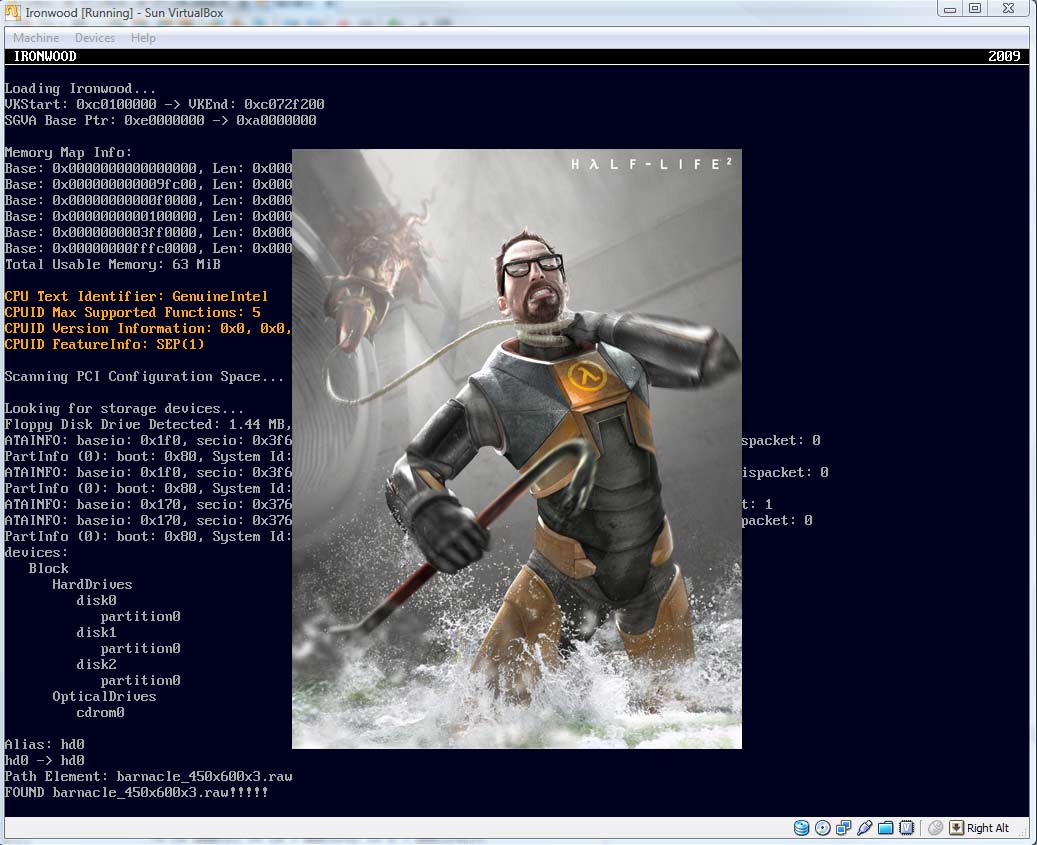Open the Devices menu
Image resolution: width=1037 pixels, height=845 pixels.
95,38
